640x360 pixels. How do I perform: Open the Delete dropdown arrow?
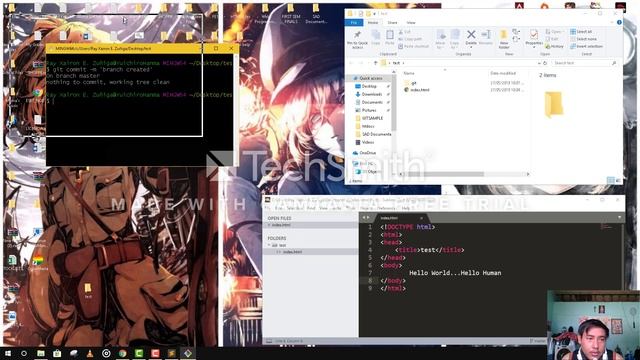[x=471, y=47]
